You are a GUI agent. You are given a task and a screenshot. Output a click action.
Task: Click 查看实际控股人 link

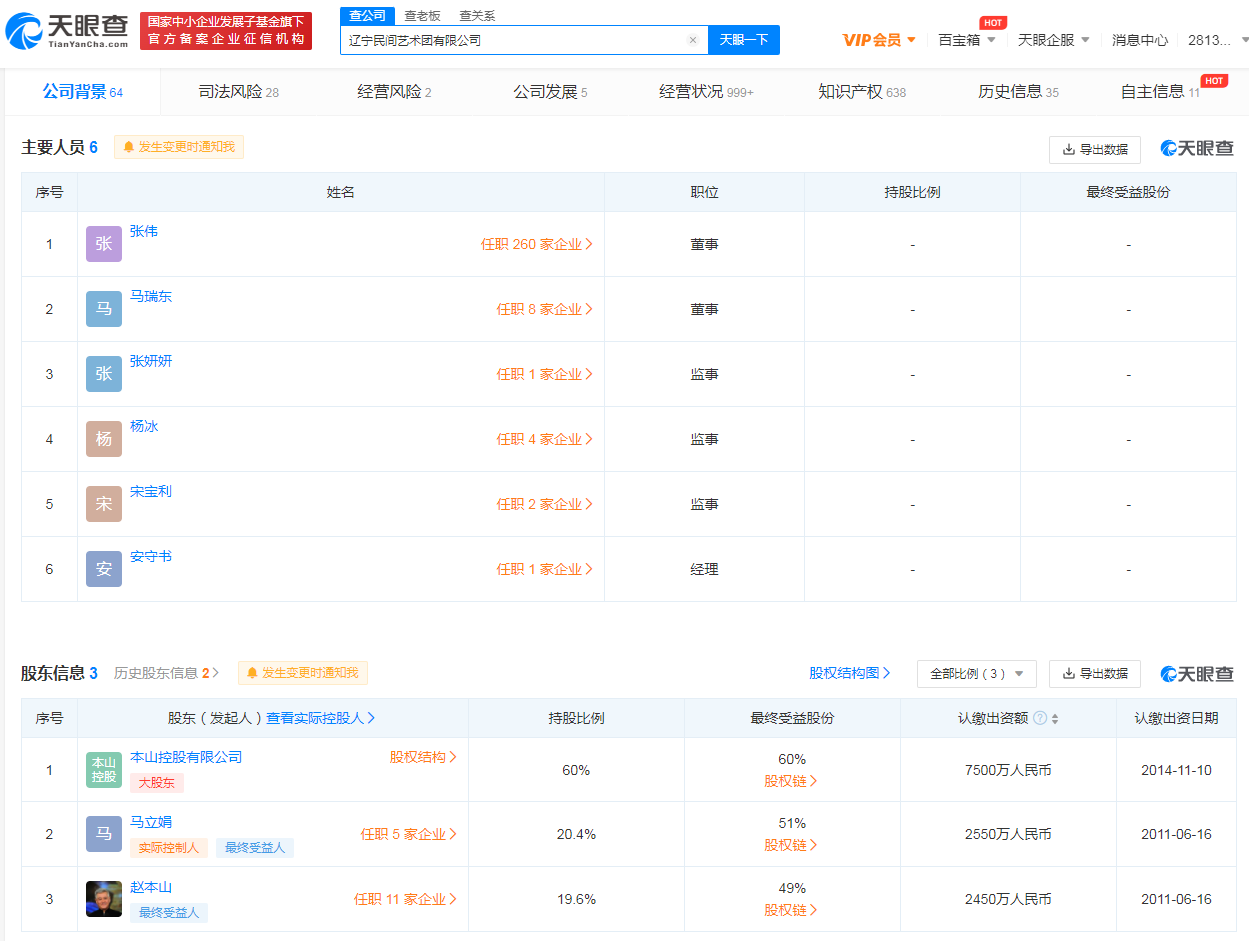(x=320, y=718)
